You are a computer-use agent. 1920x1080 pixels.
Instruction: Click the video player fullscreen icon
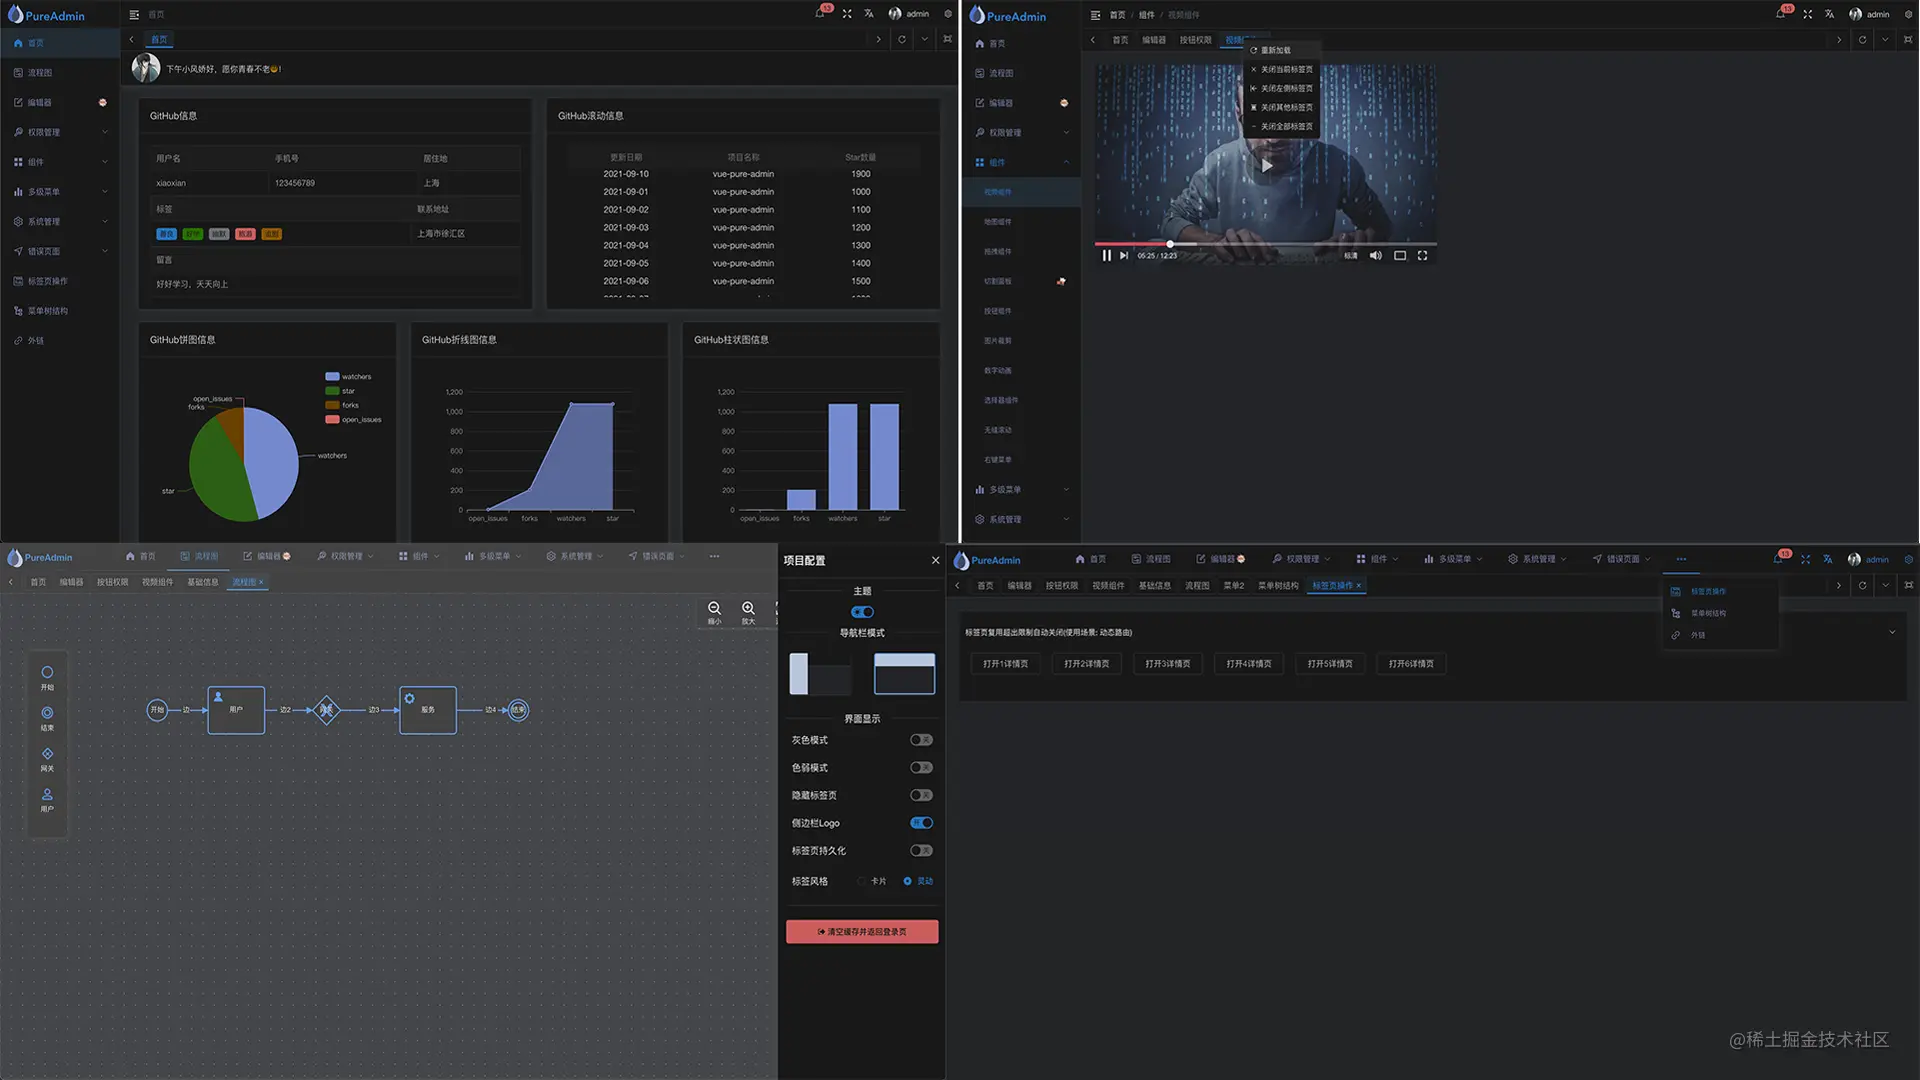point(1422,256)
